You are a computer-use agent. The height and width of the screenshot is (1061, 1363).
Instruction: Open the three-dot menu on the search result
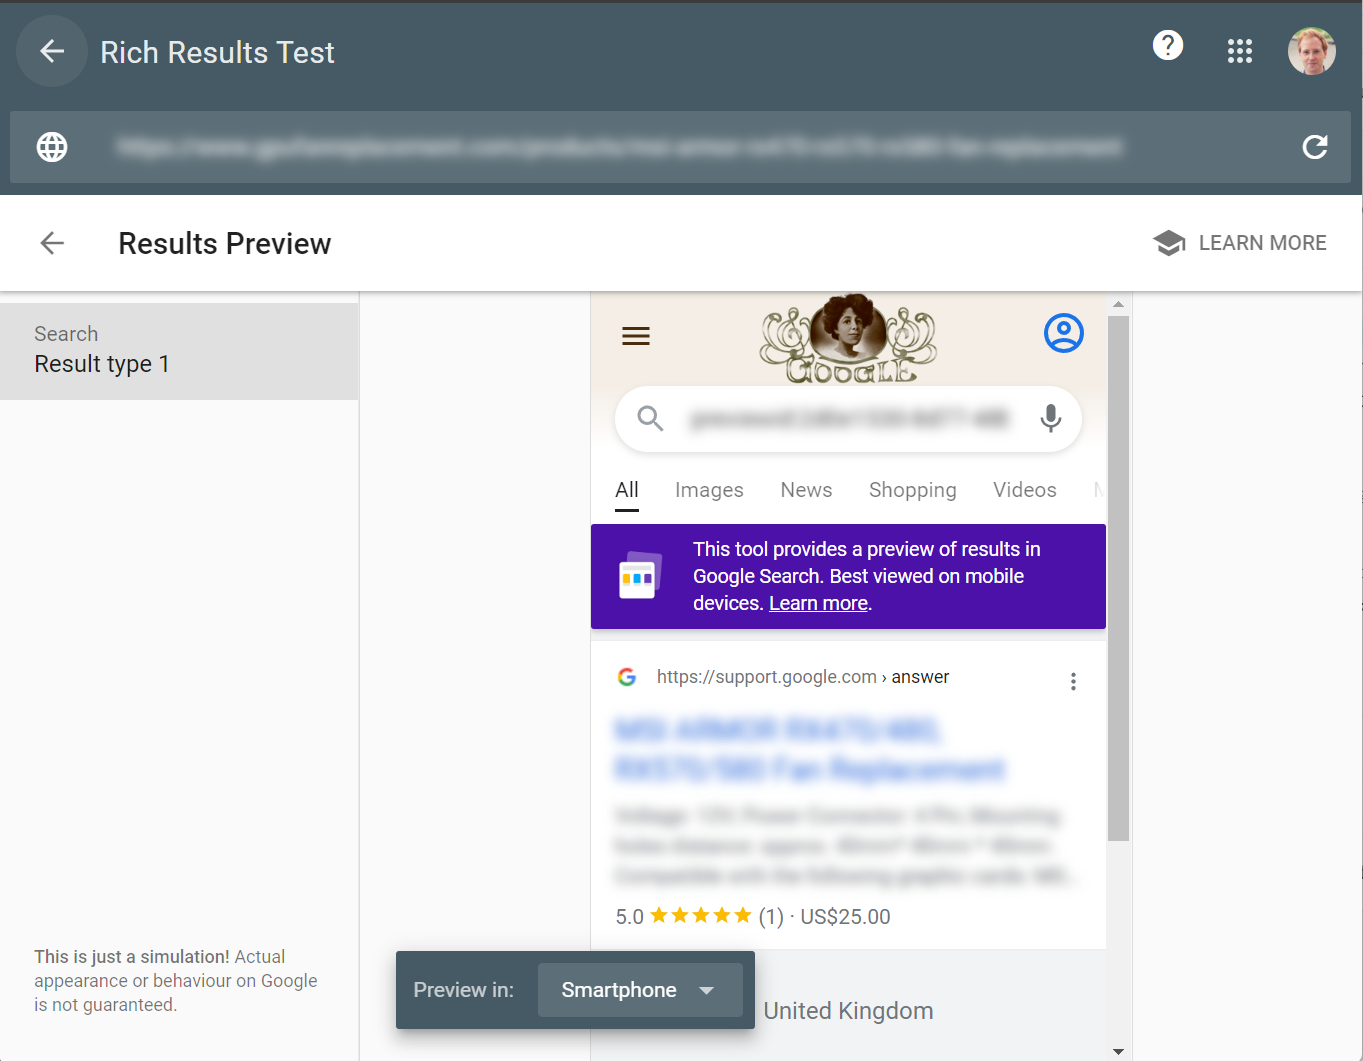[x=1073, y=681]
